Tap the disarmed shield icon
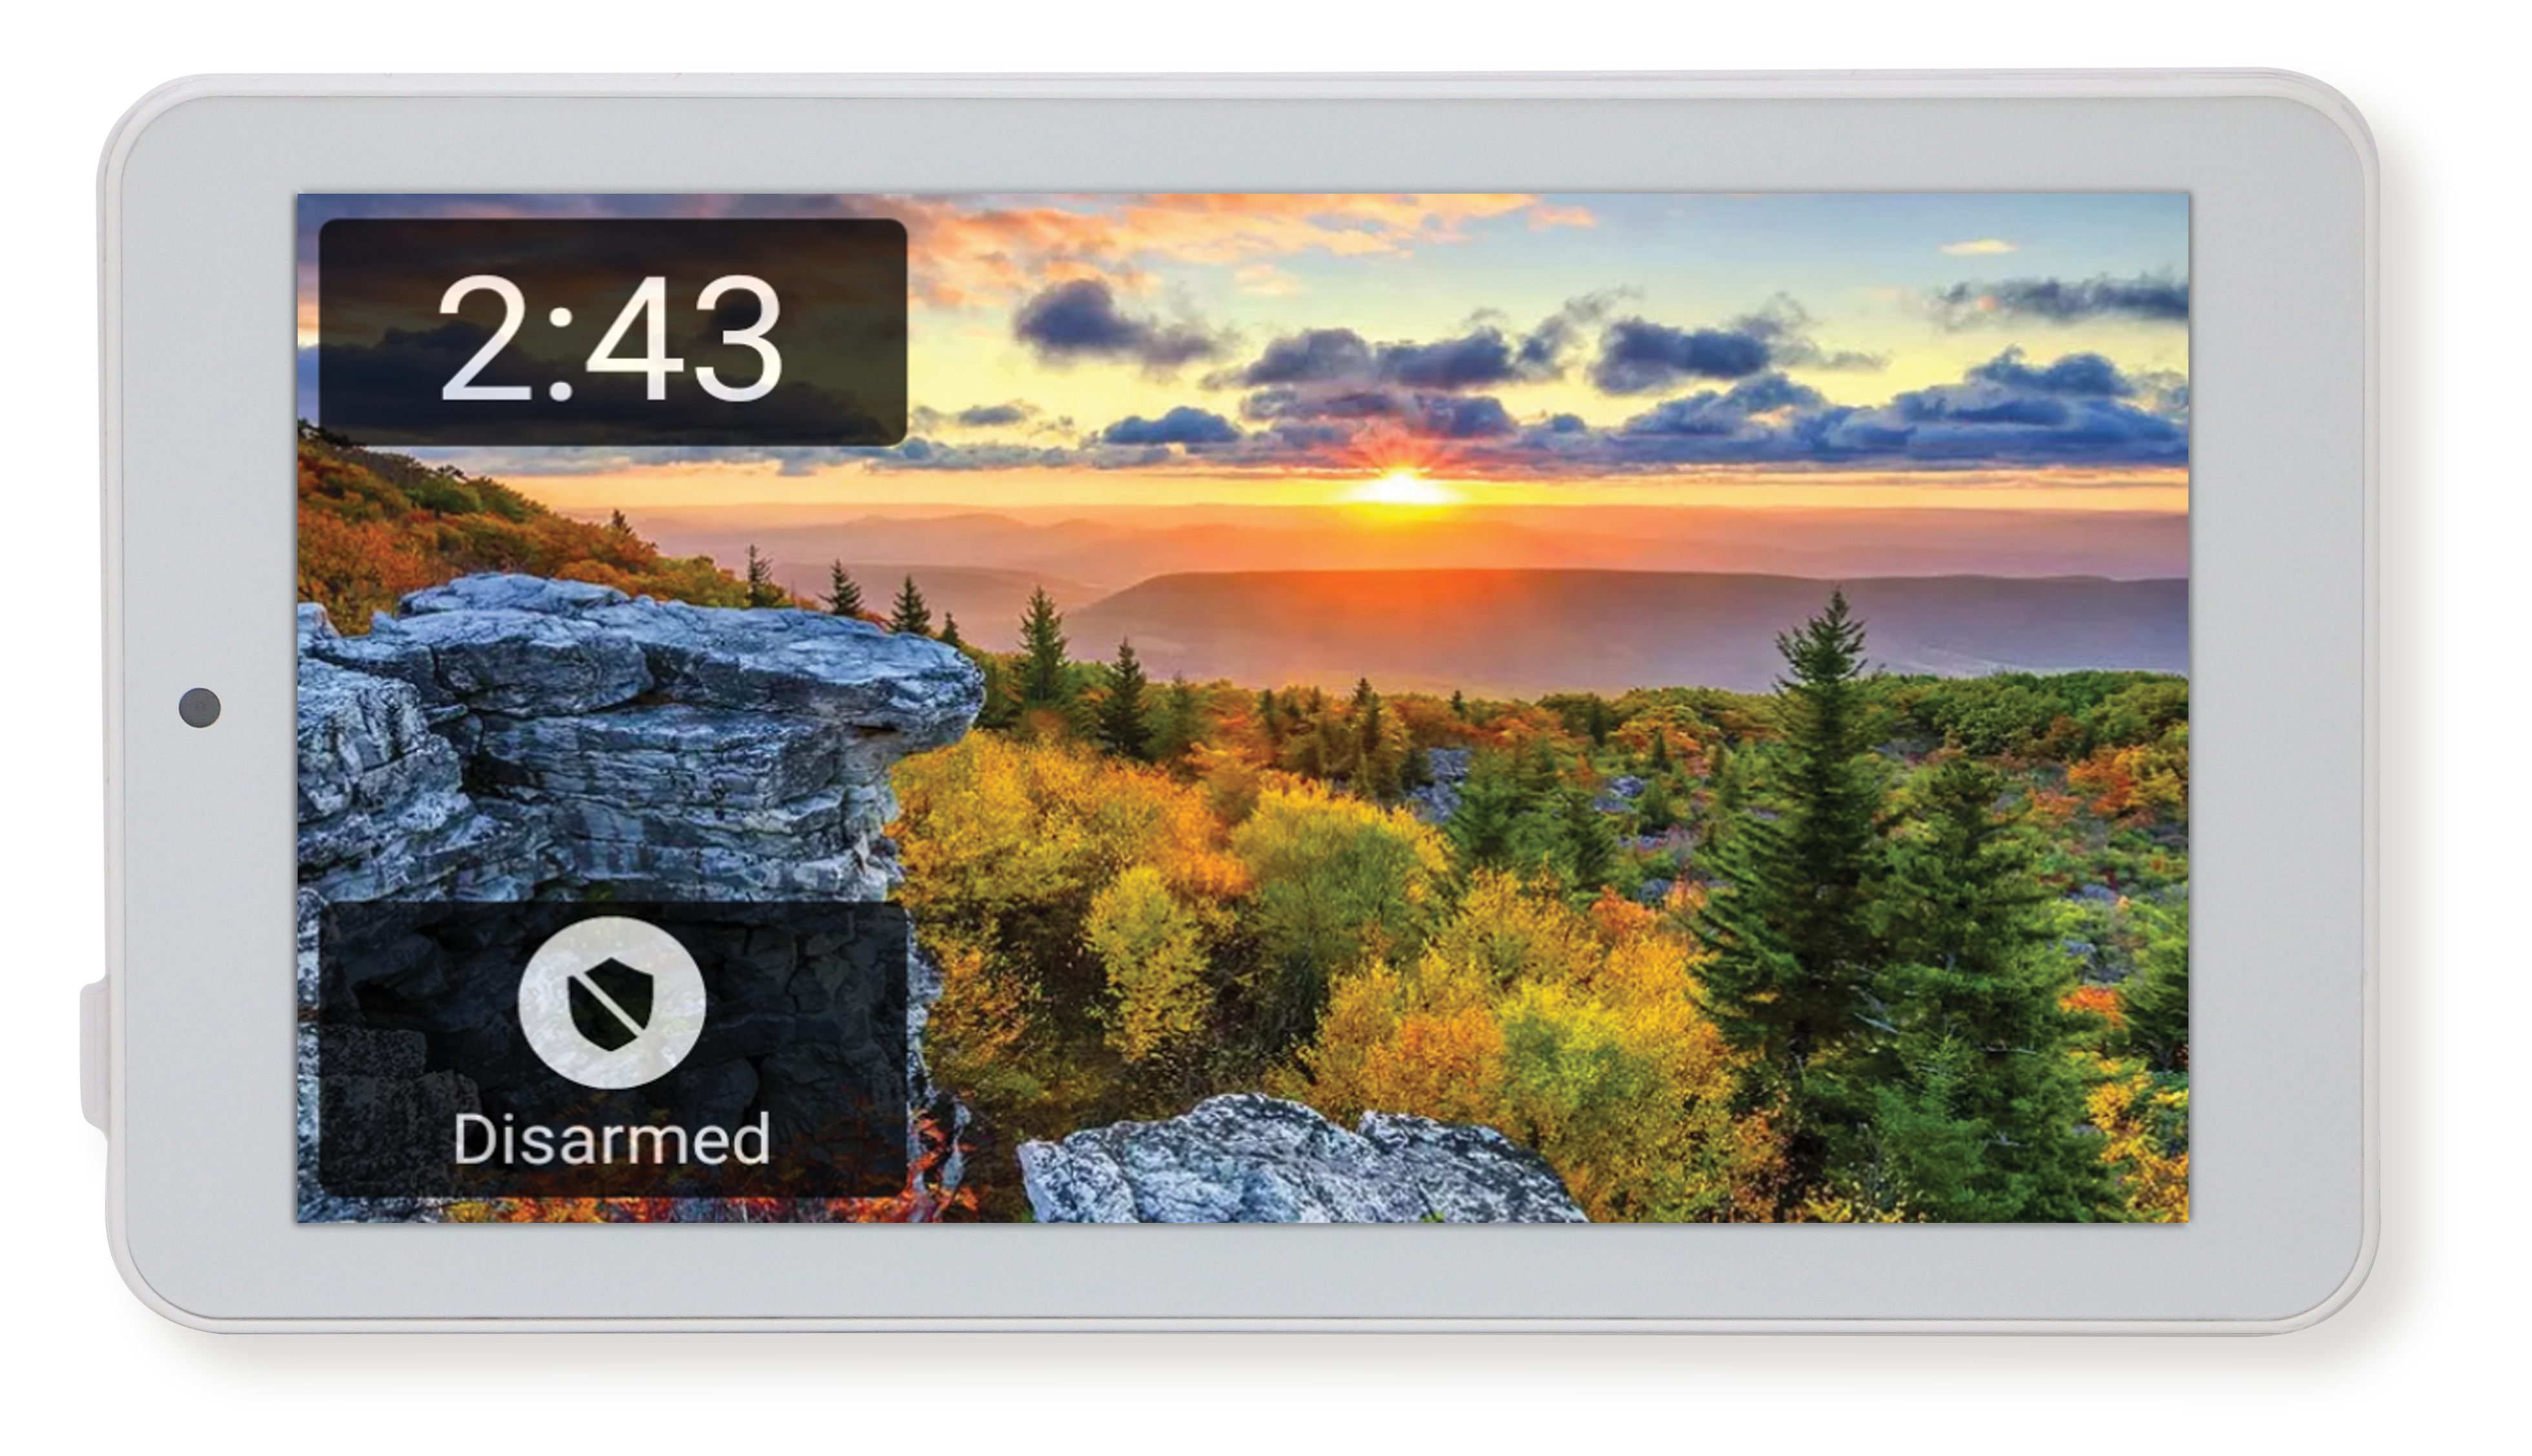The image size is (2532, 1456). pos(612,1003)
